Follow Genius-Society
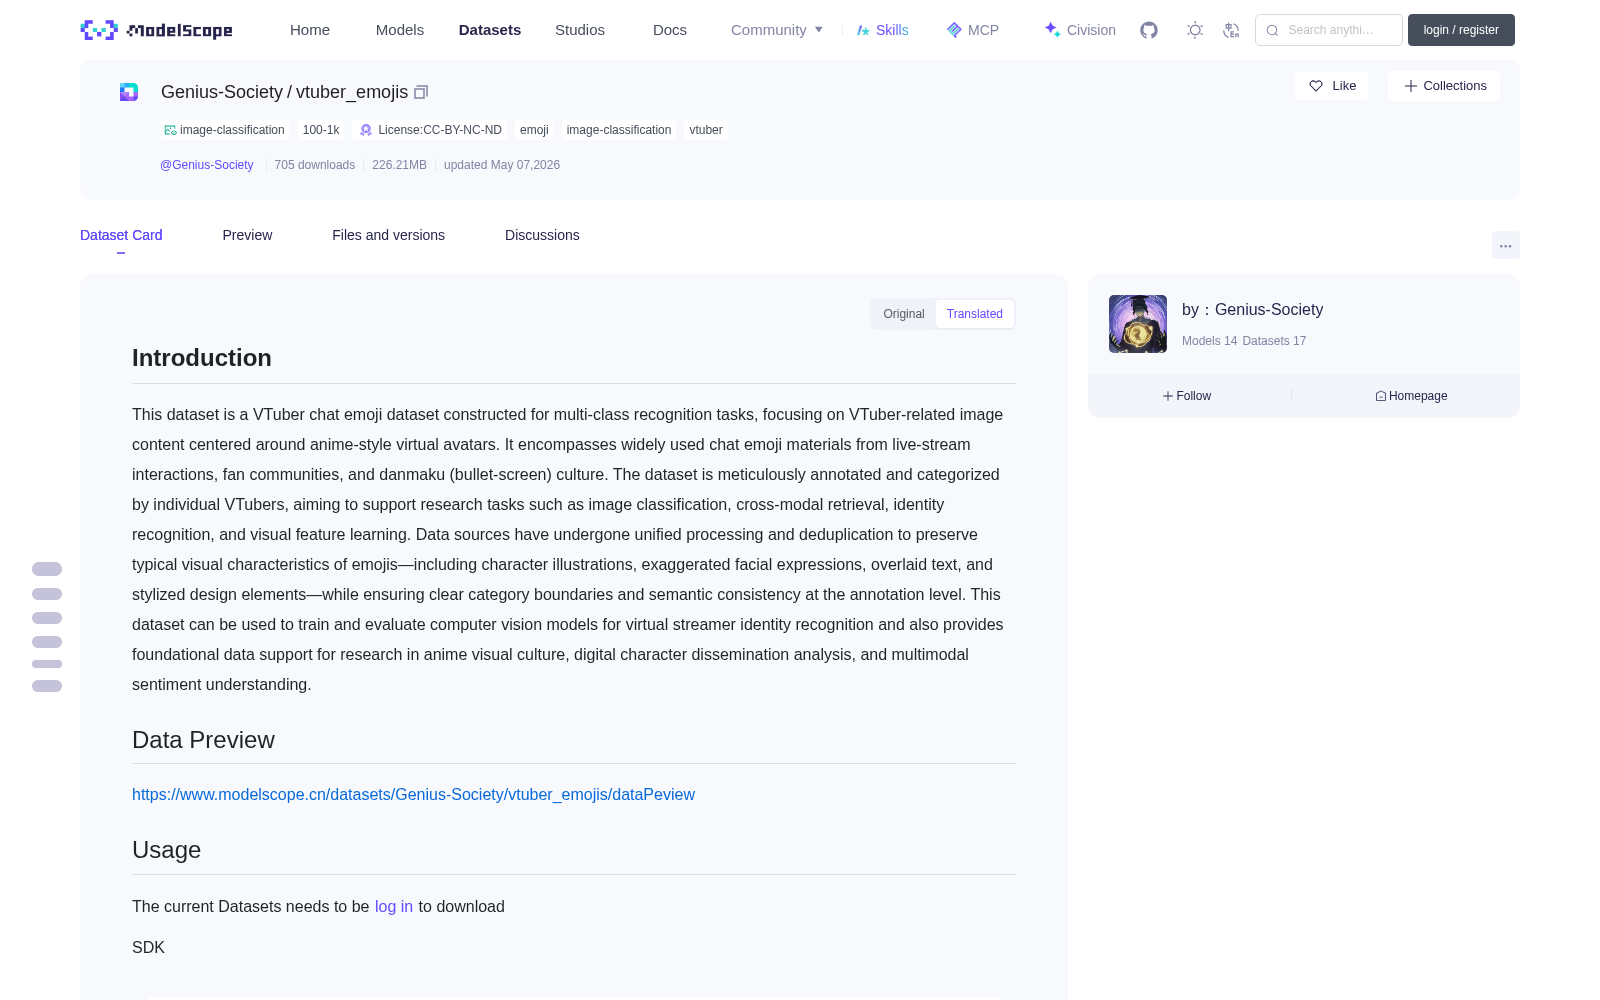The height and width of the screenshot is (1000, 1600). 1187,396
